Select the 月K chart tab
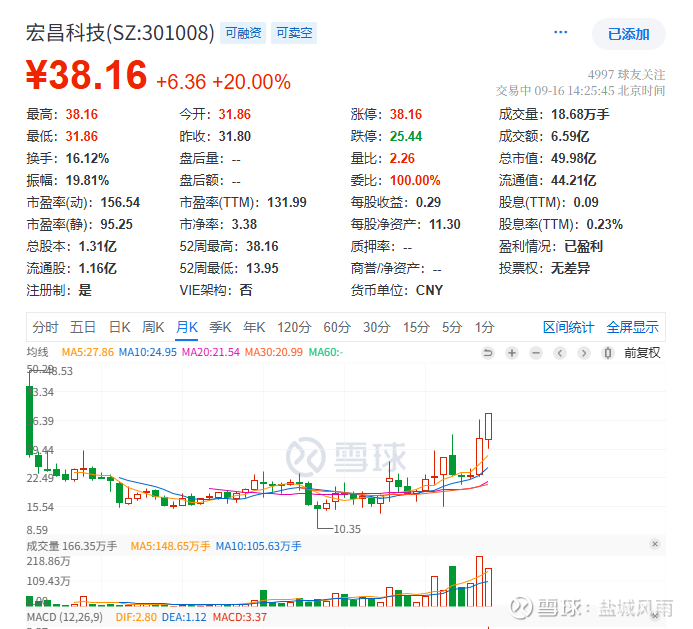Viewport: 693px width, 629px height. 187,327
